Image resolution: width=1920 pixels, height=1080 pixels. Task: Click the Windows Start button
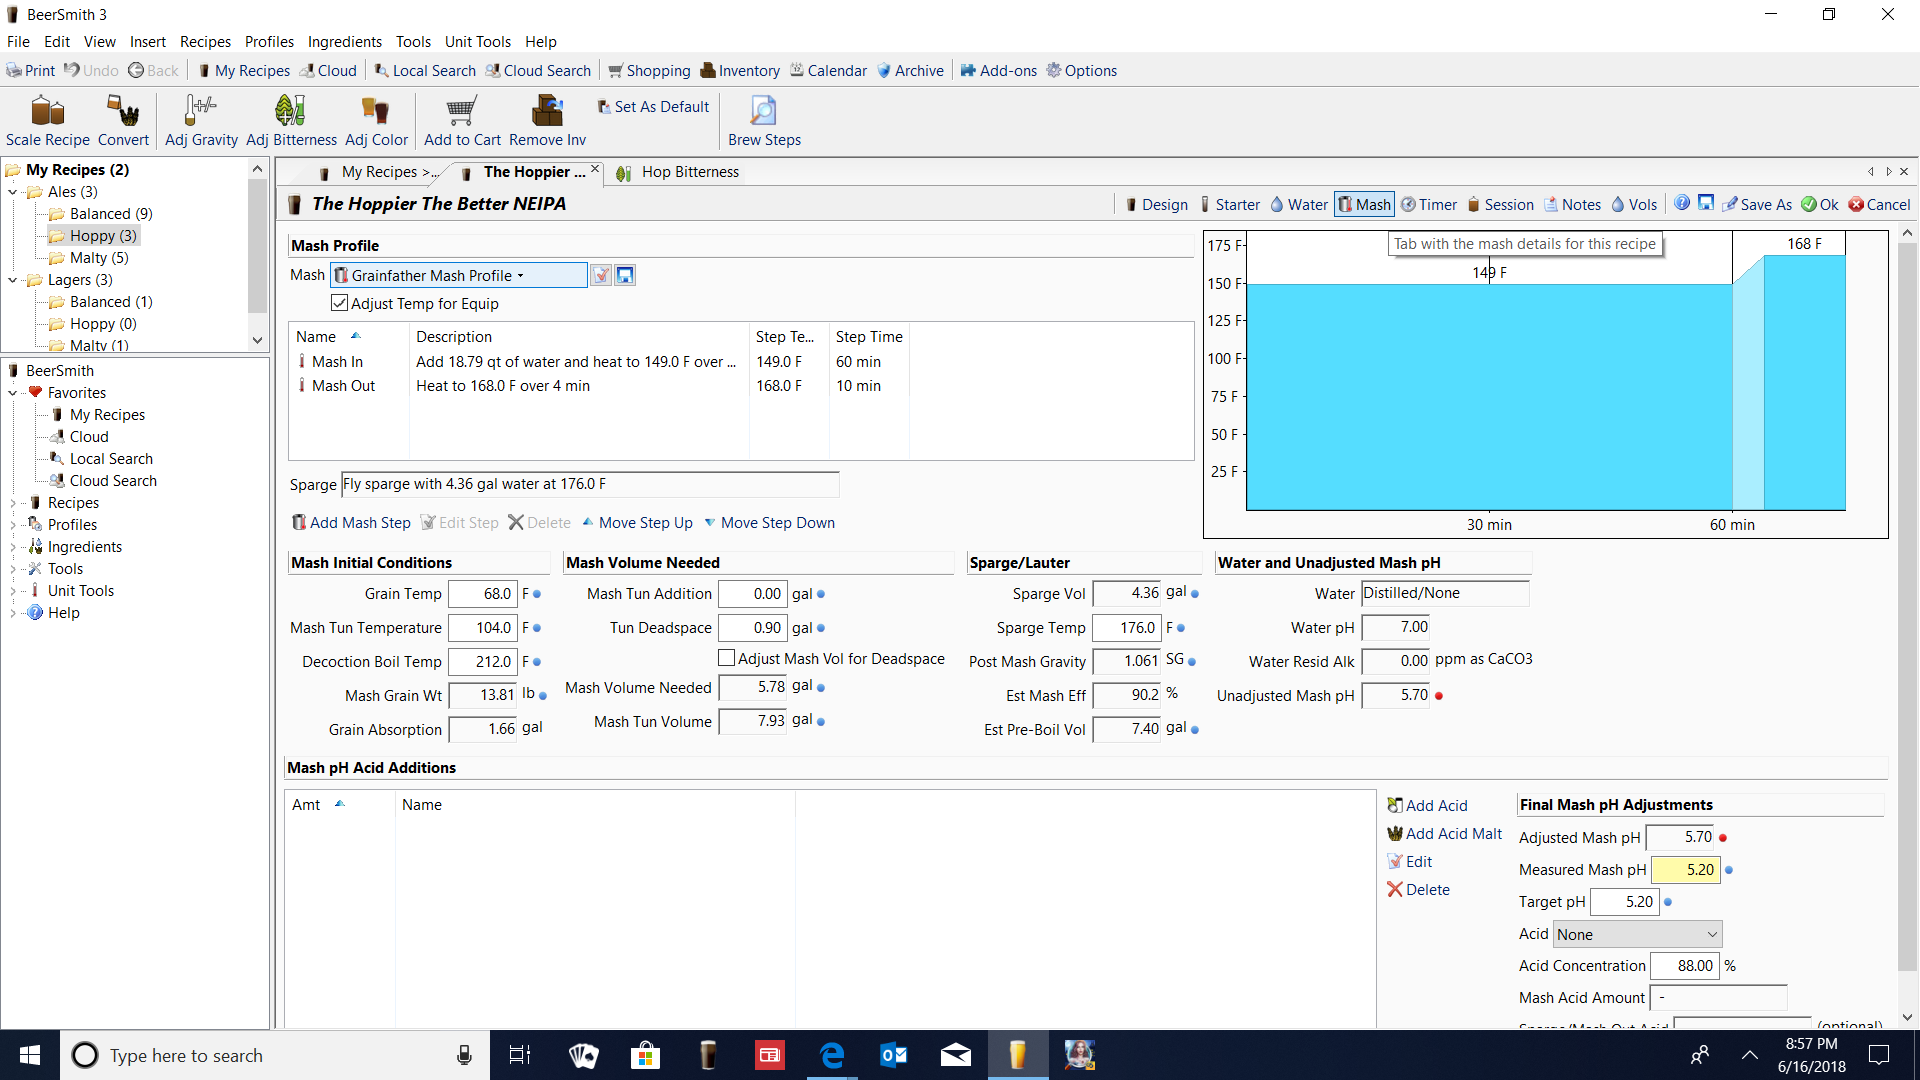29,1055
